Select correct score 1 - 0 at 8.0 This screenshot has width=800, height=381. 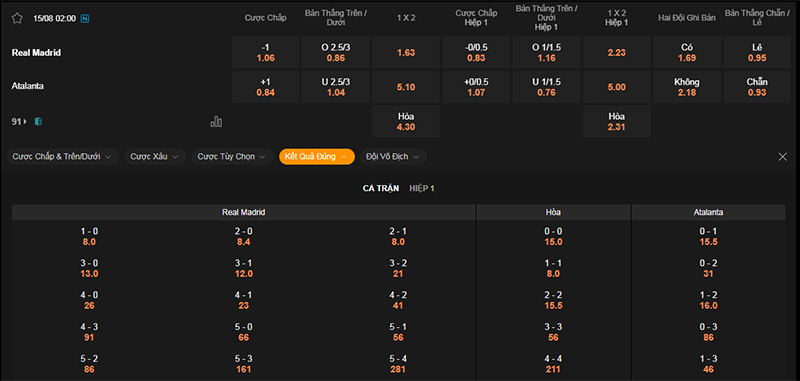coord(89,237)
